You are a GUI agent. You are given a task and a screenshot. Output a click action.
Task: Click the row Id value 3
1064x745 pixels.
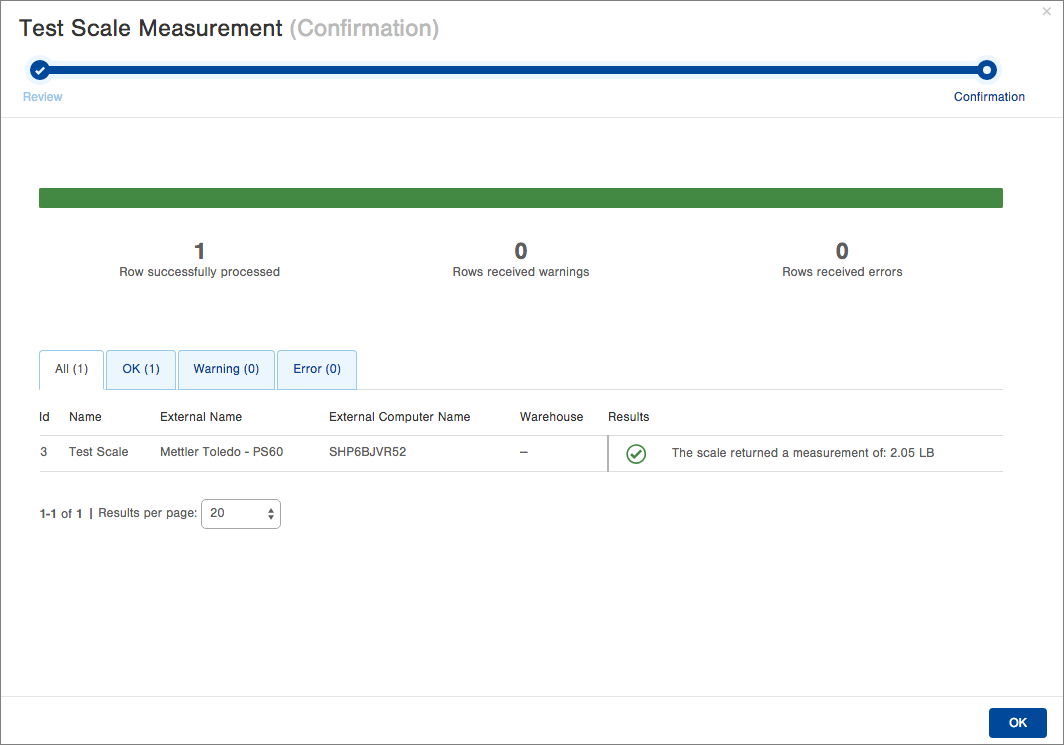(x=43, y=452)
